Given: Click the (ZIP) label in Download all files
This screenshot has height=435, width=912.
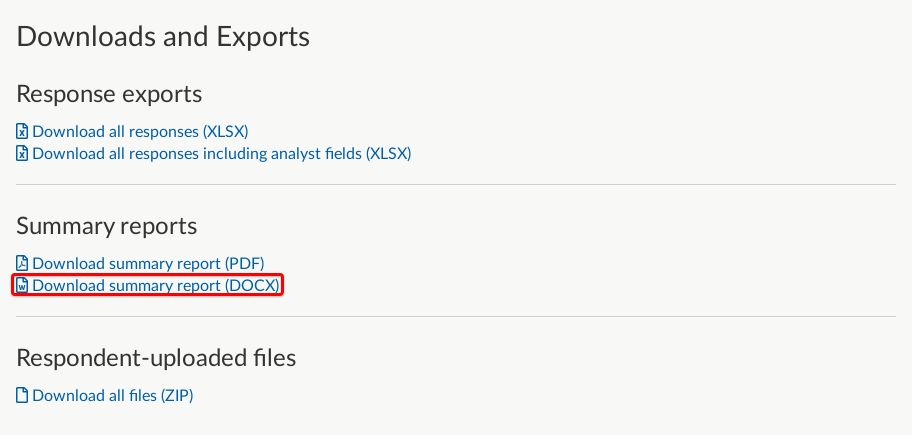Looking at the screenshot, I should coord(177,395).
